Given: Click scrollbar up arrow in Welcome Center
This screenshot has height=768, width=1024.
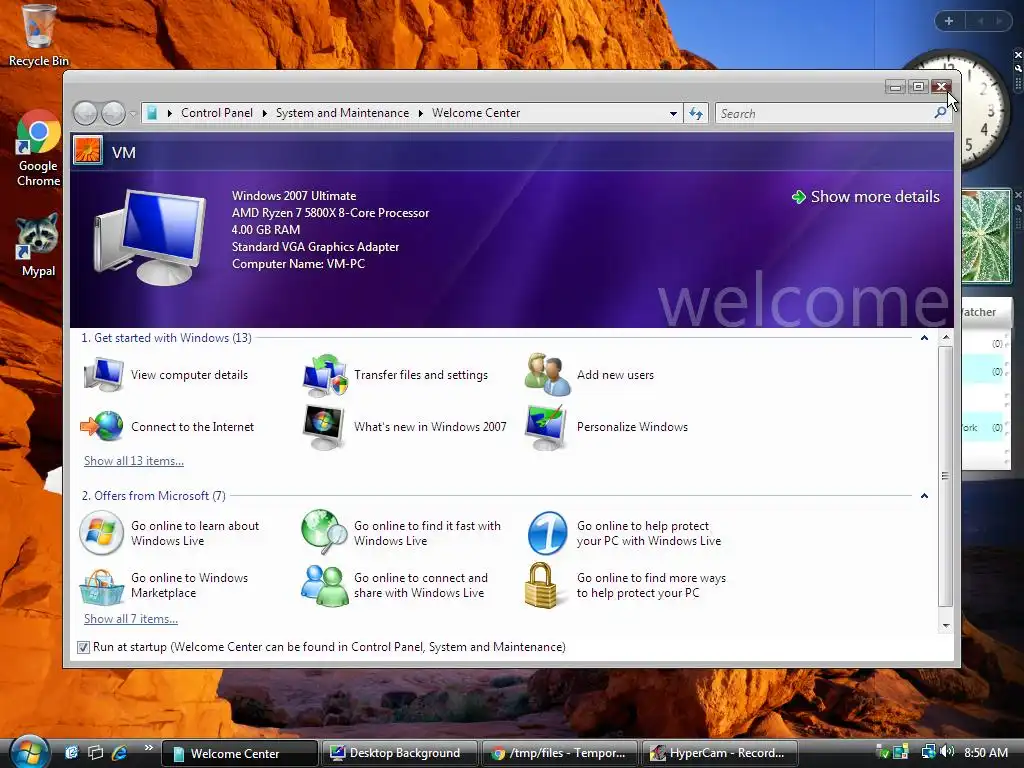Looking at the screenshot, I should click(x=946, y=338).
